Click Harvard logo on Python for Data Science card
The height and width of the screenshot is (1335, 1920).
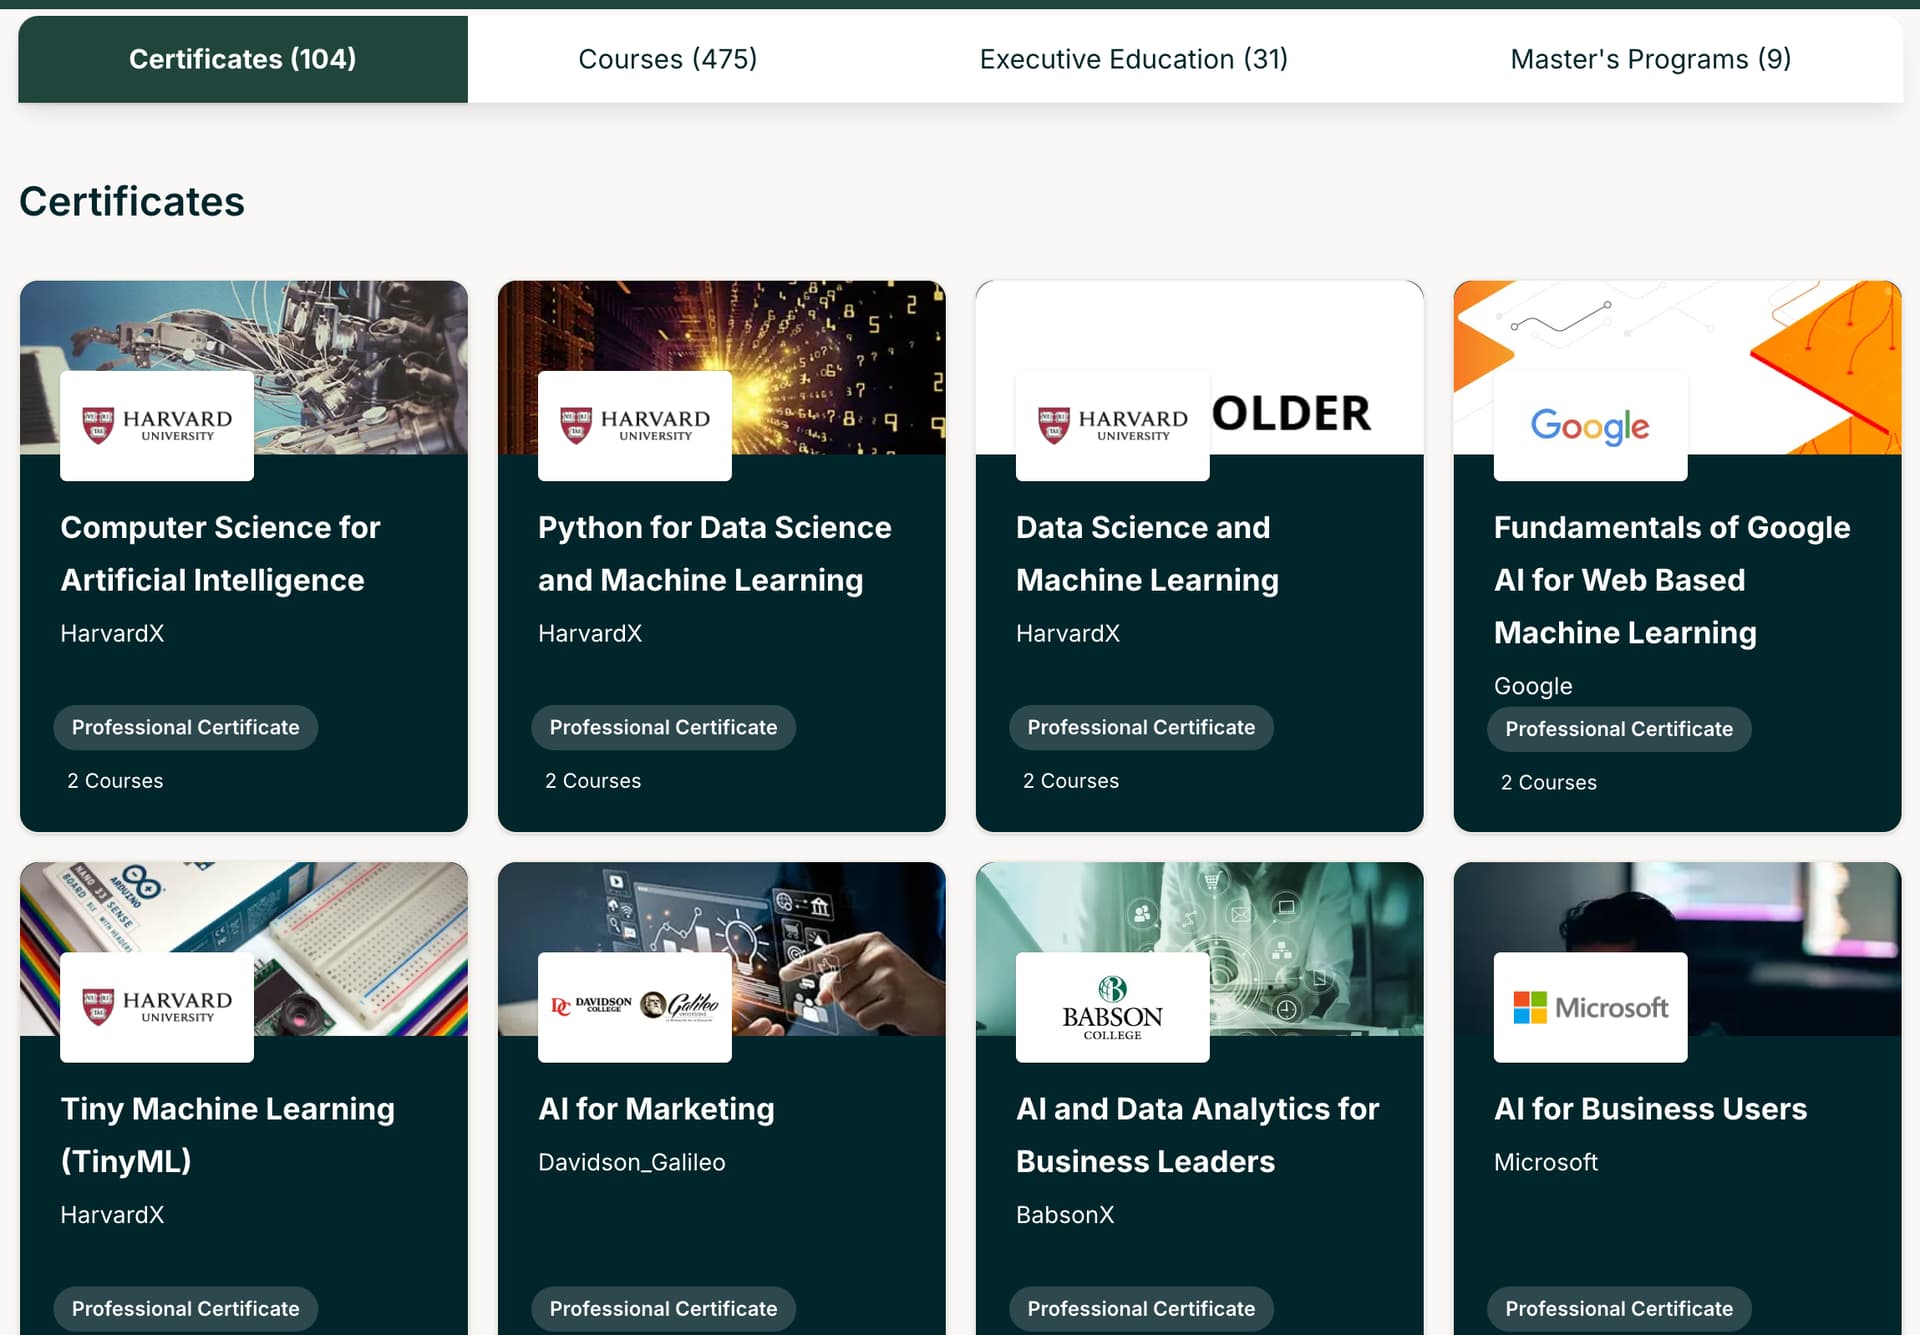coord(635,426)
